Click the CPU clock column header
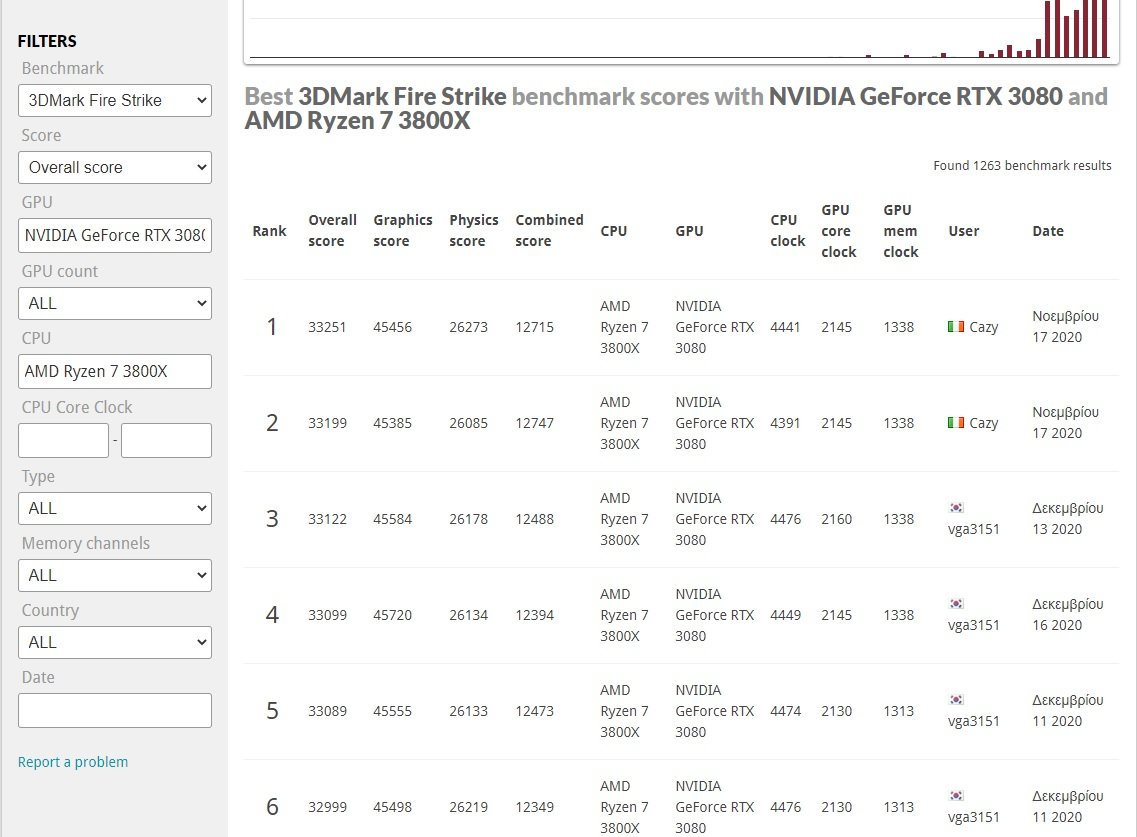 787,231
